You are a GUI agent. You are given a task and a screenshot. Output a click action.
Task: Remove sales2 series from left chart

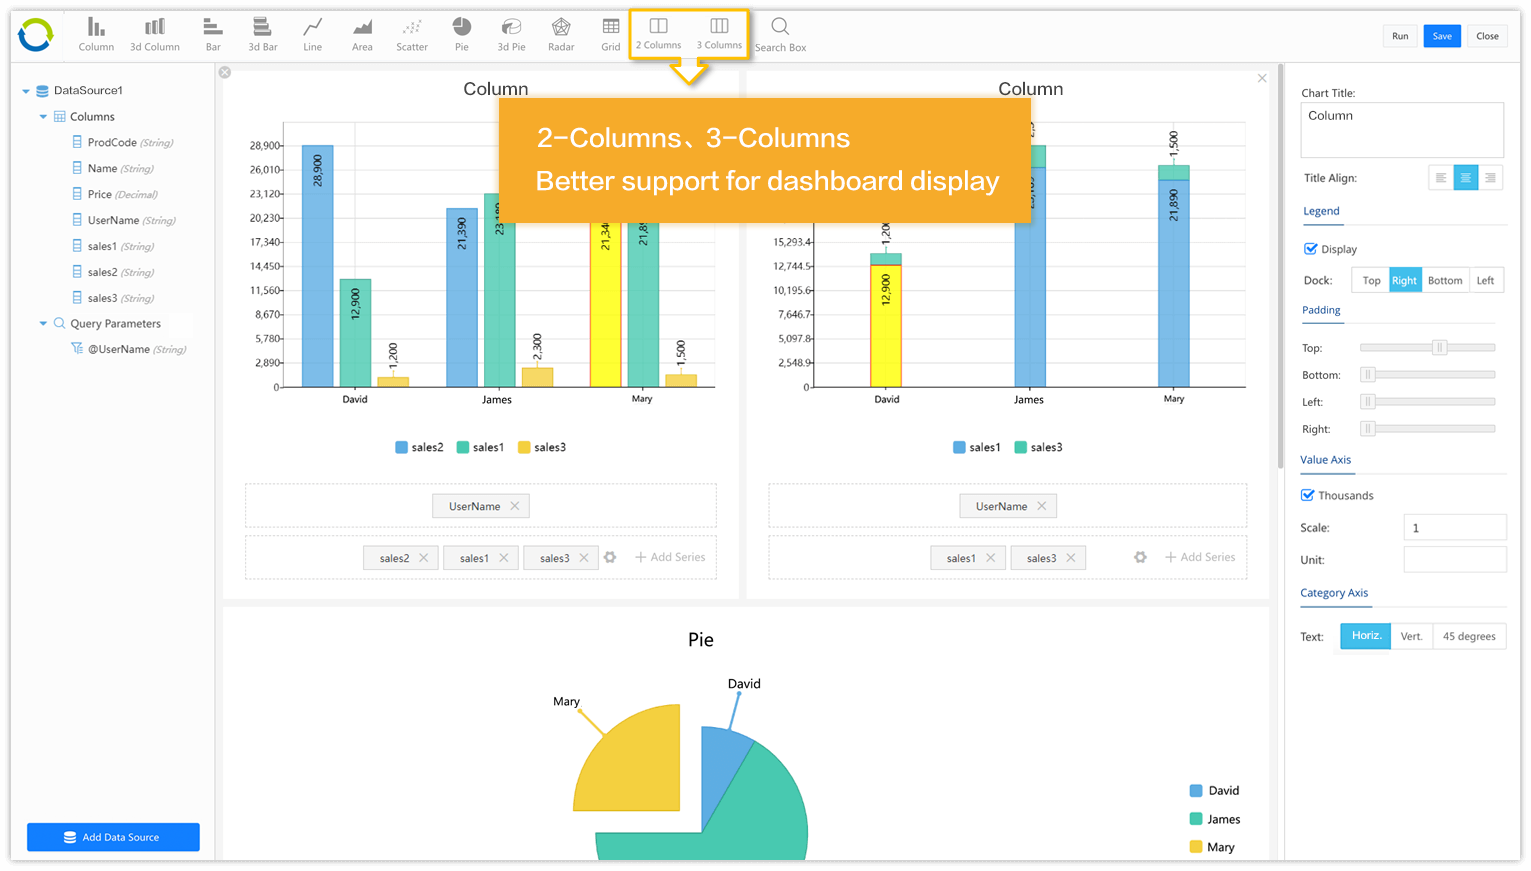tap(424, 558)
